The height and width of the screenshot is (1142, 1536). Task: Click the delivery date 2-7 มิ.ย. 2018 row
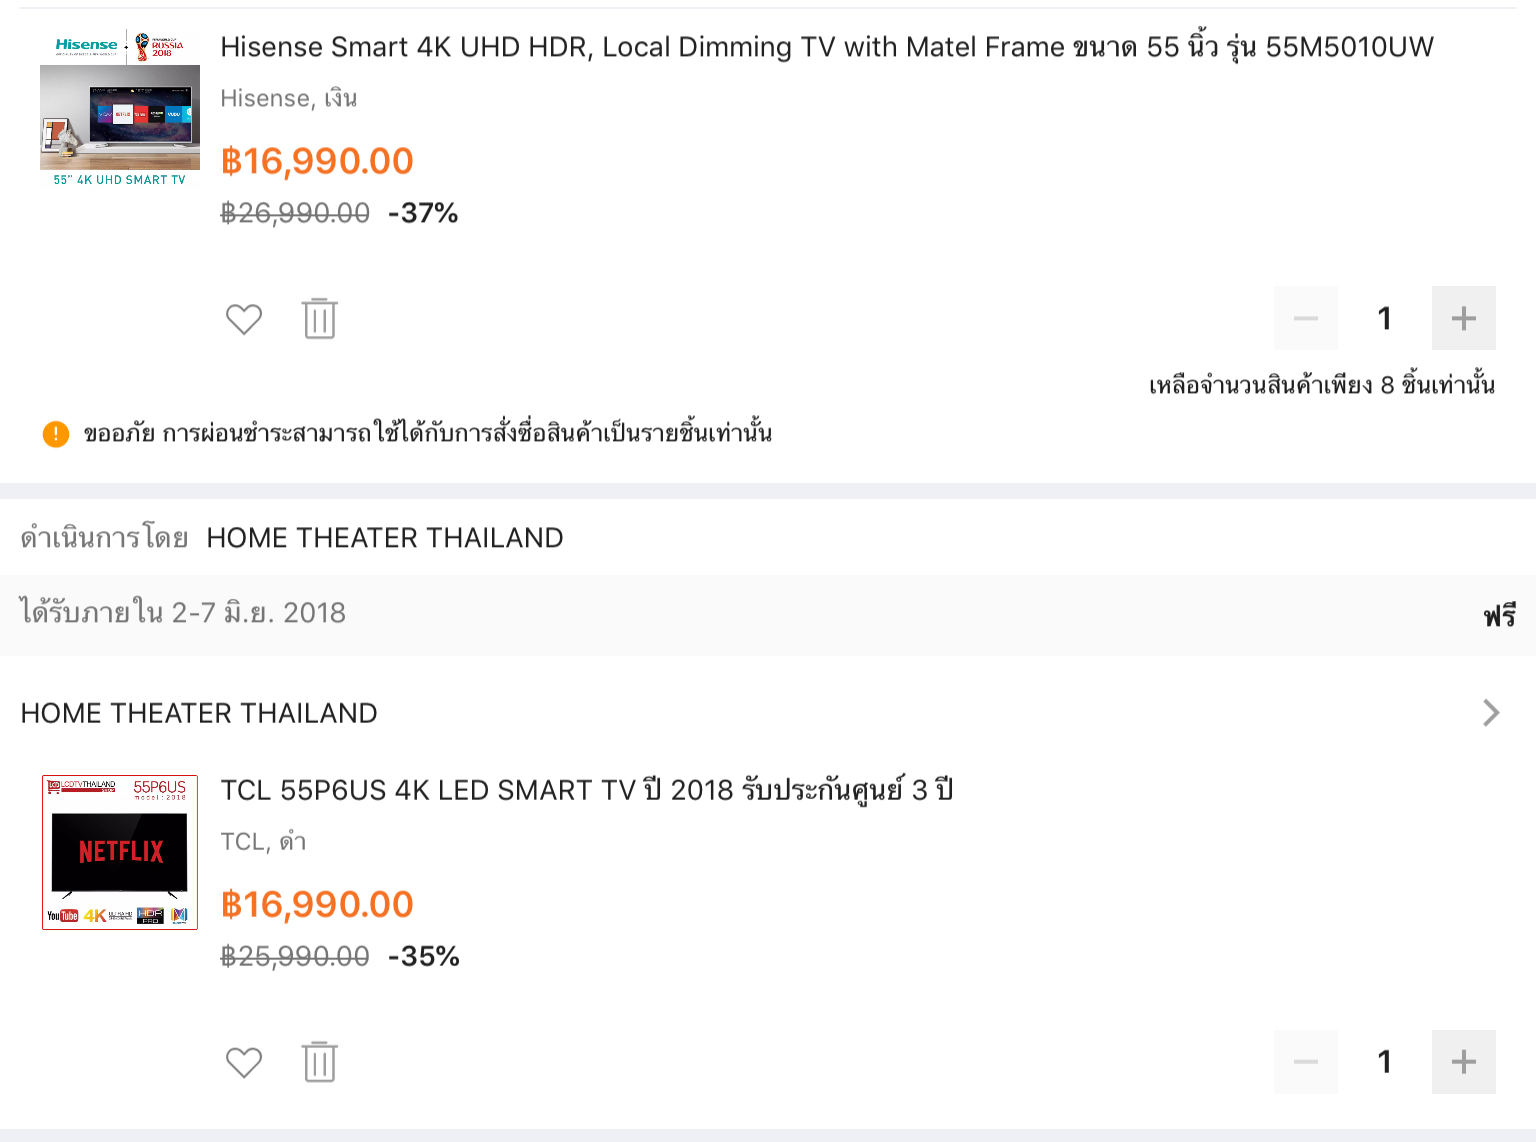click(183, 613)
